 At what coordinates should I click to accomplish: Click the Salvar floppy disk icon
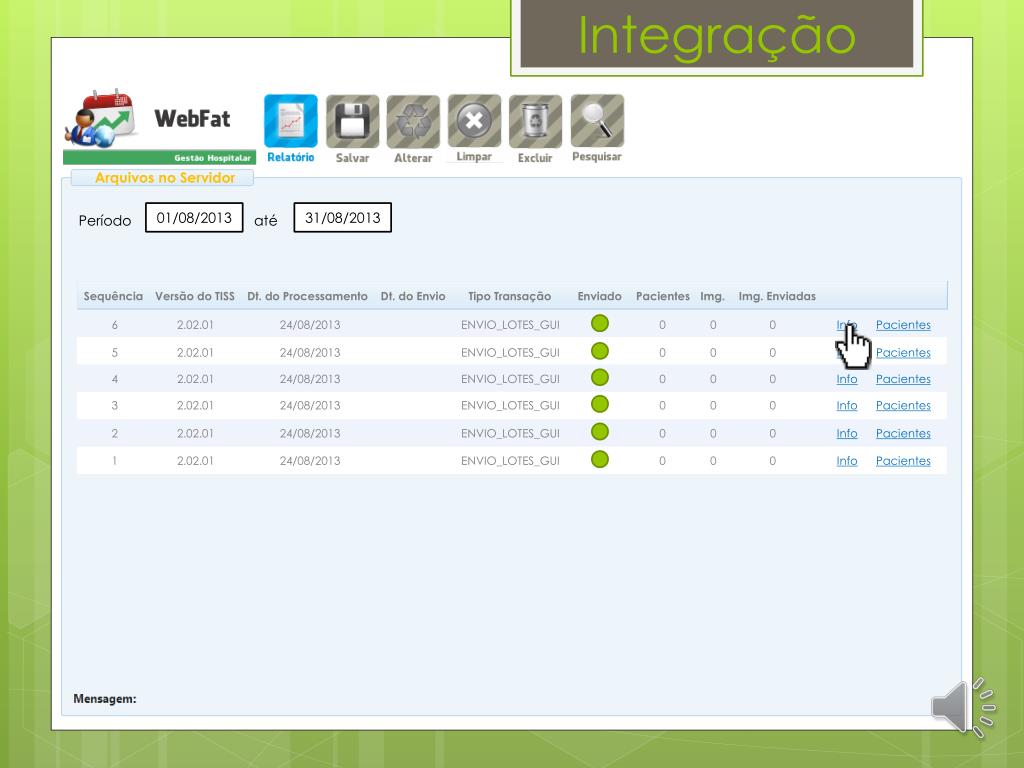tap(353, 121)
